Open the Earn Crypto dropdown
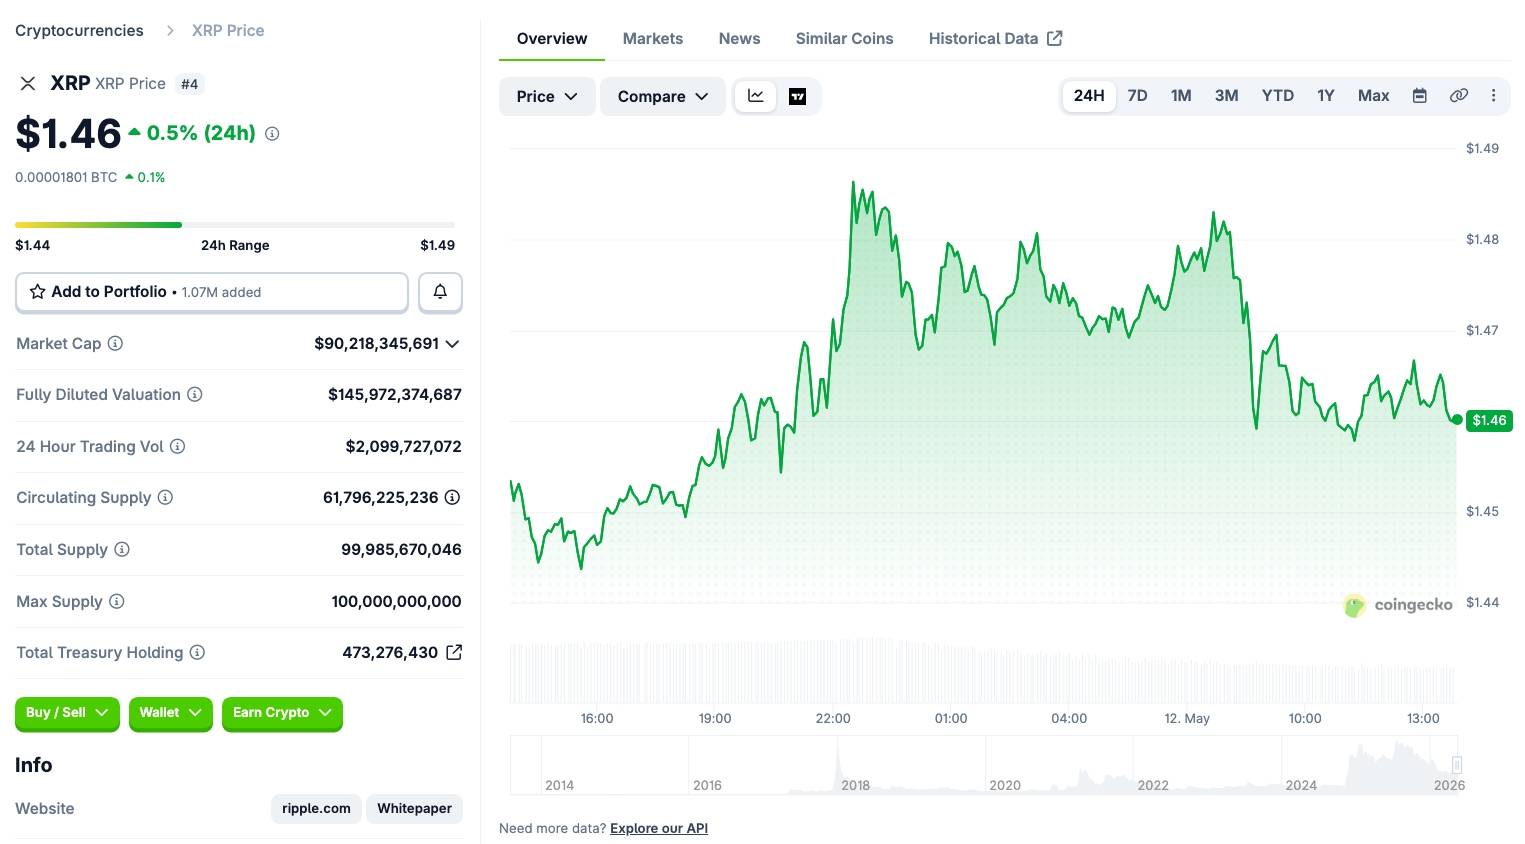 [282, 713]
